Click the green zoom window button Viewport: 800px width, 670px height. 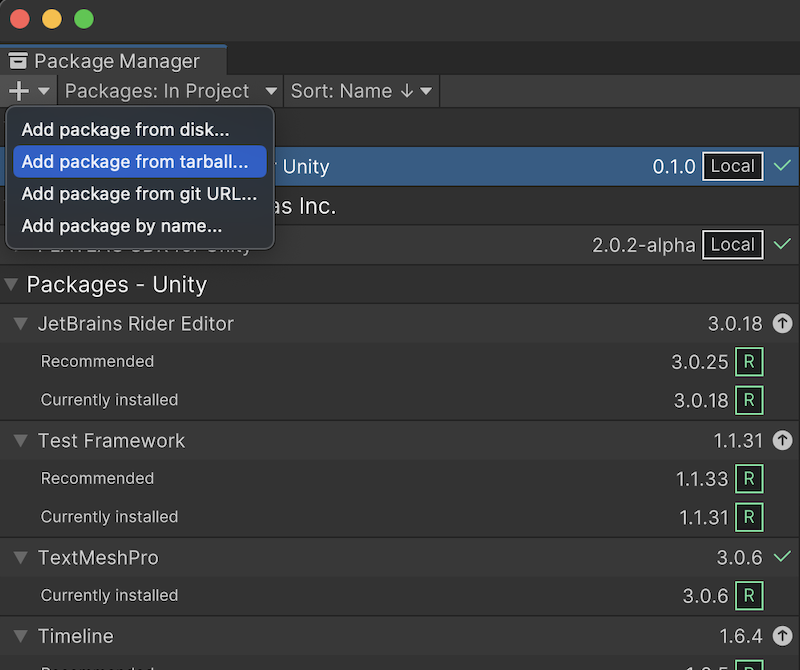pos(84,19)
